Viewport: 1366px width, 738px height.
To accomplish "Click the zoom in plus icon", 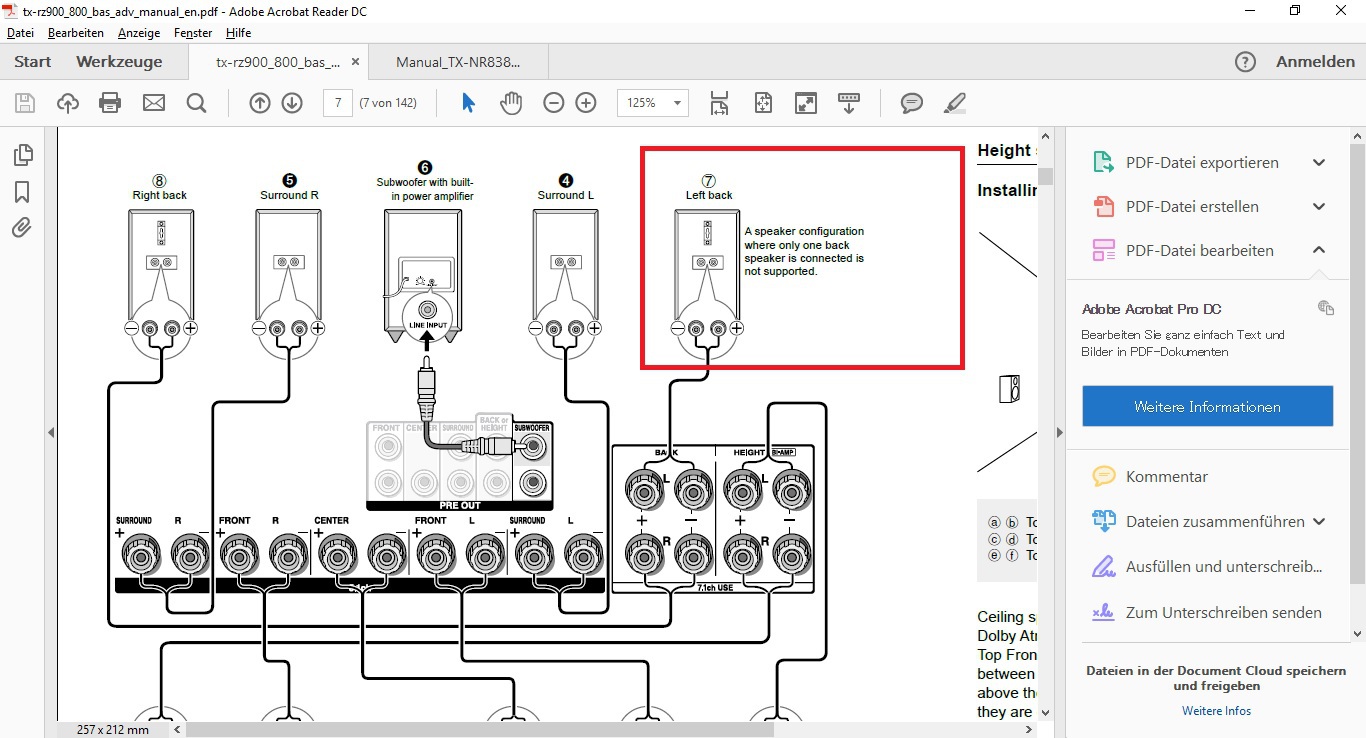I will (586, 103).
